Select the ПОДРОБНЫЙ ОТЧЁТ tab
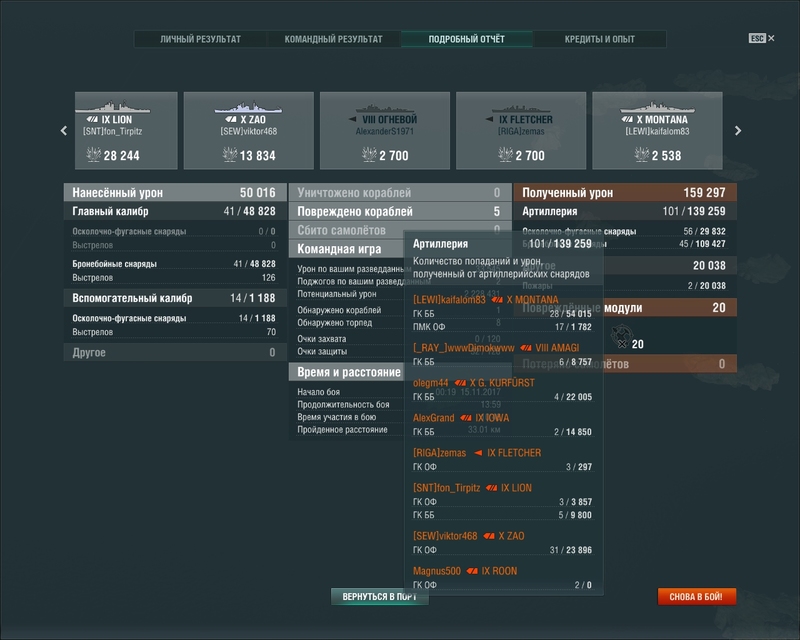800x640 pixels. [x=467, y=39]
